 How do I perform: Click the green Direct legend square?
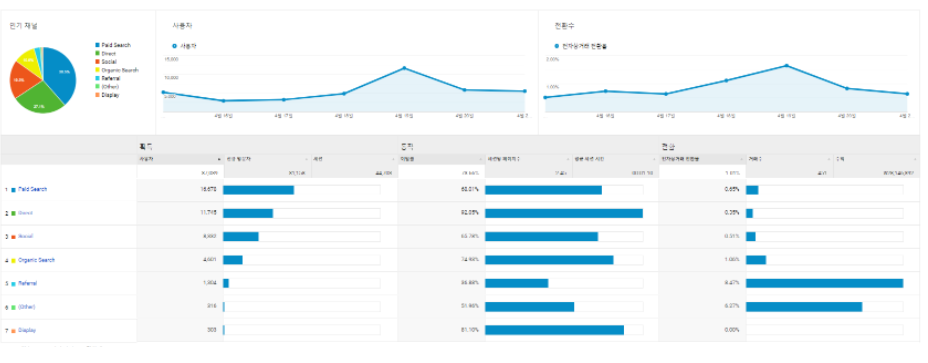(98, 53)
